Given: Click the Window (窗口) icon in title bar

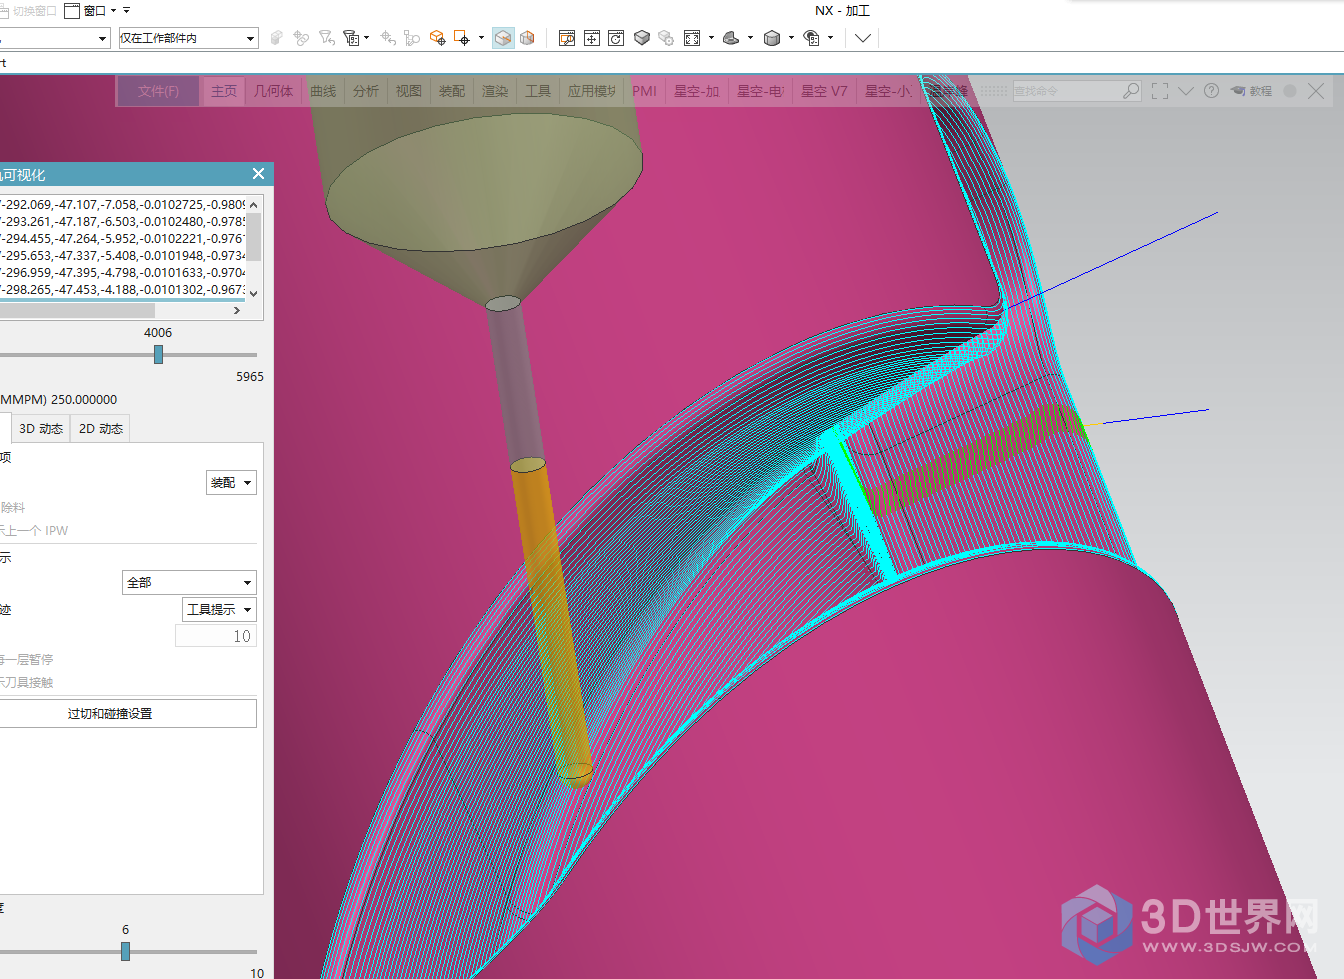Looking at the screenshot, I should pos(72,11).
